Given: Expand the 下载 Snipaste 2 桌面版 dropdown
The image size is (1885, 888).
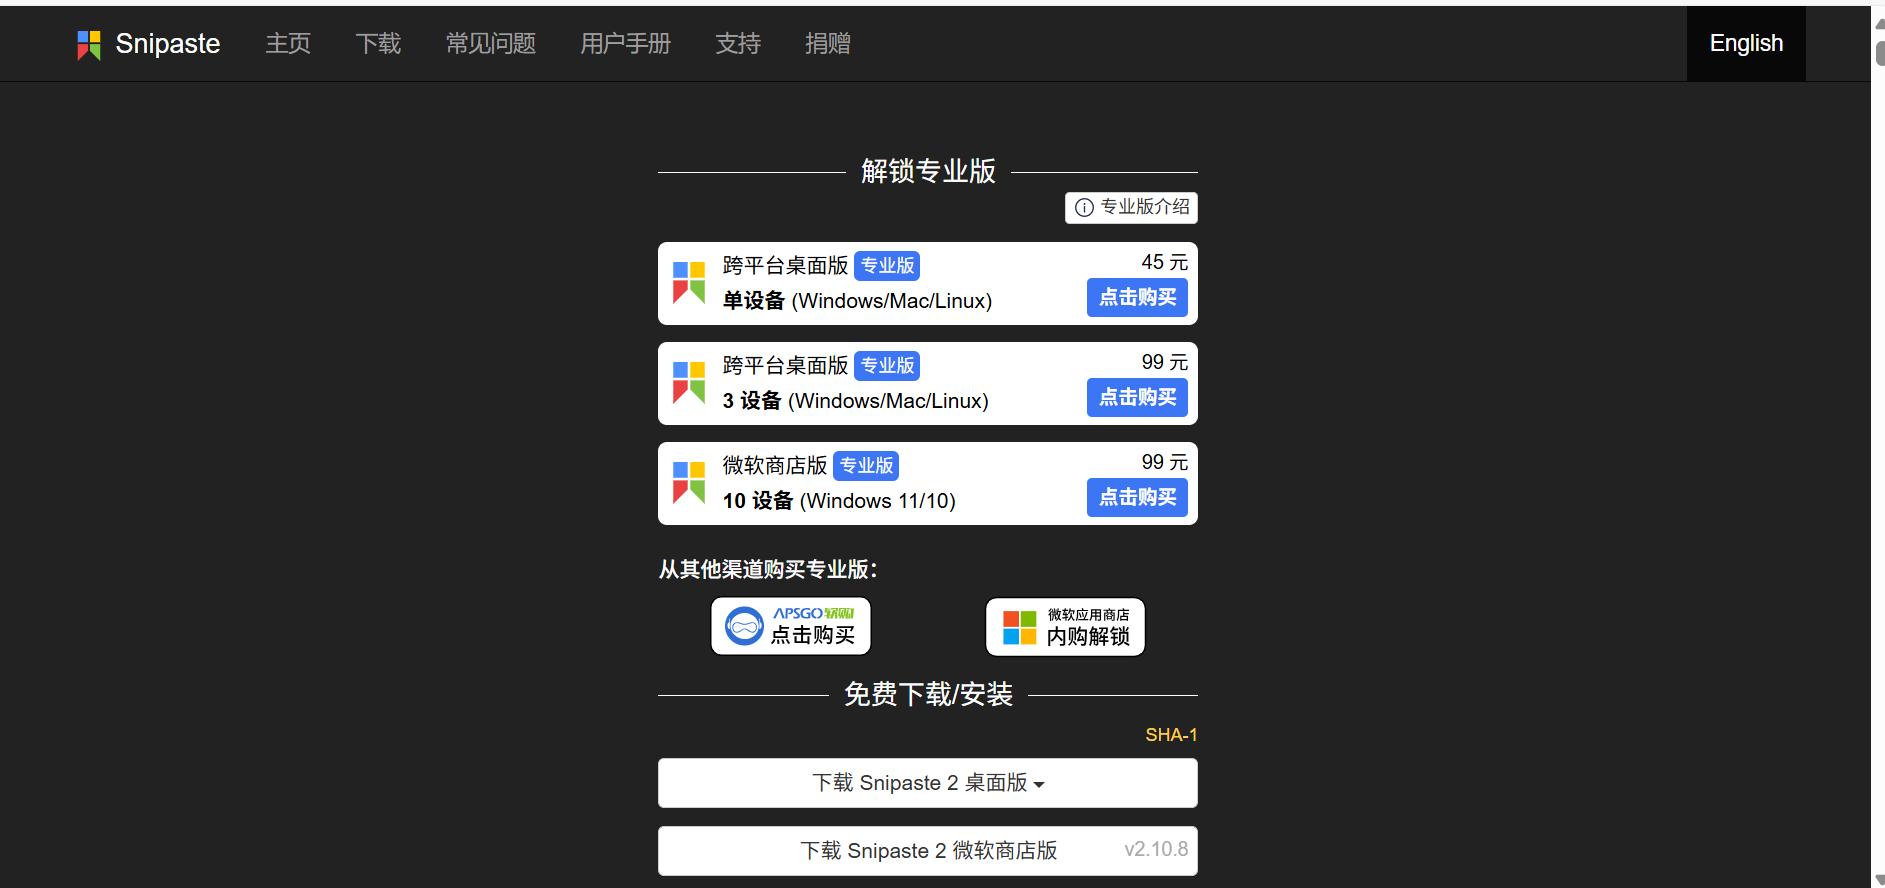Looking at the screenshot, I should pyautogui.click(x=928, y=783).
